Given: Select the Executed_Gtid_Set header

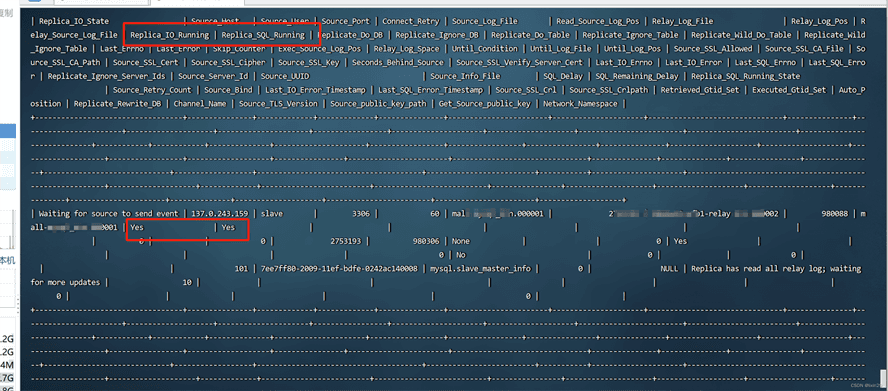Looking at the screenshot, I should tap(789, 90).
